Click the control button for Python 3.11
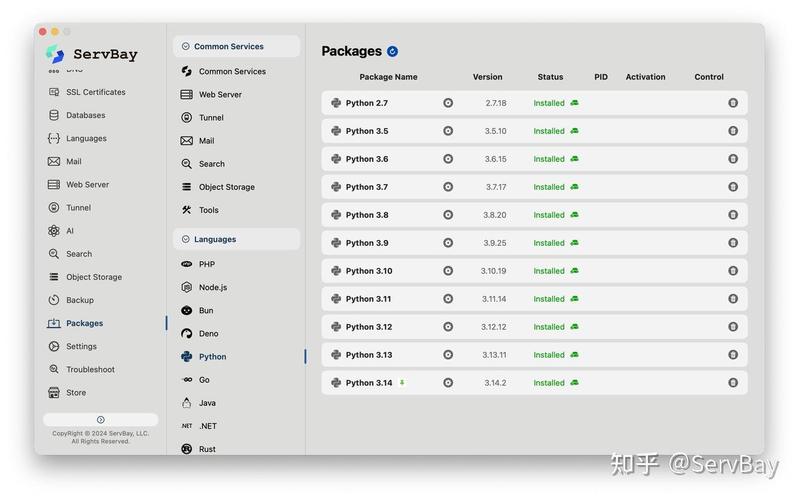 click(x=733, y=299)
